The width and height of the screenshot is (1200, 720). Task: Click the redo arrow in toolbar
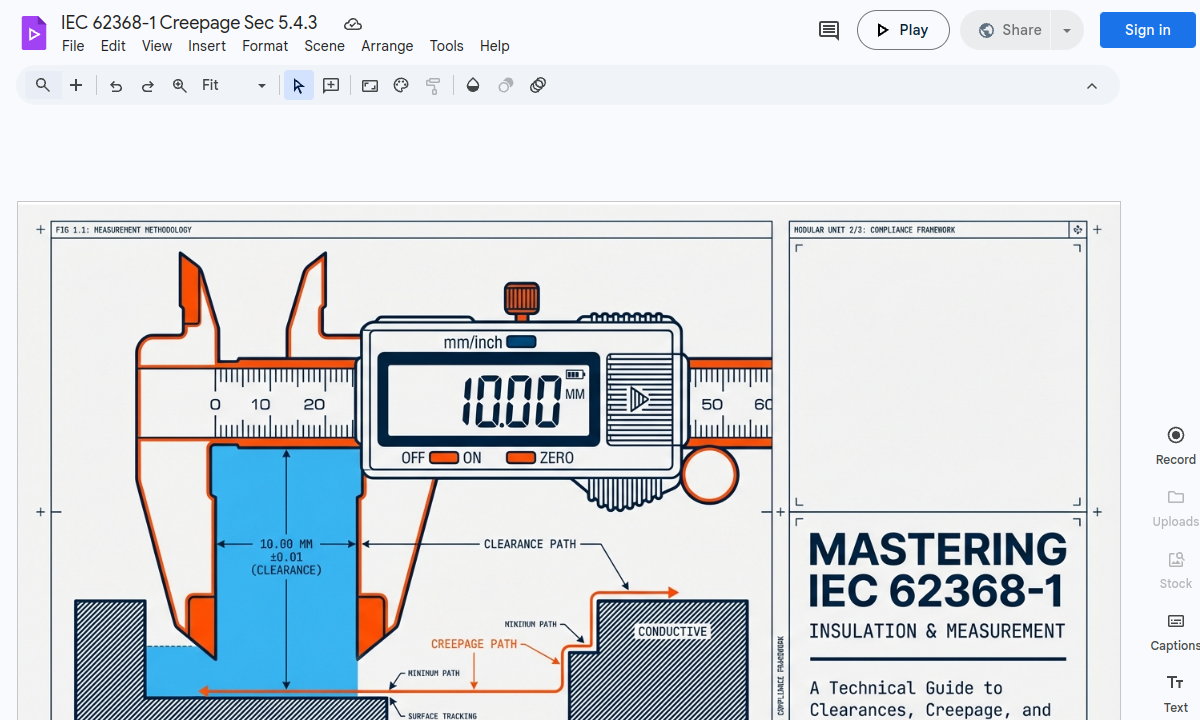pyautogui.click(x=148, y=86)
